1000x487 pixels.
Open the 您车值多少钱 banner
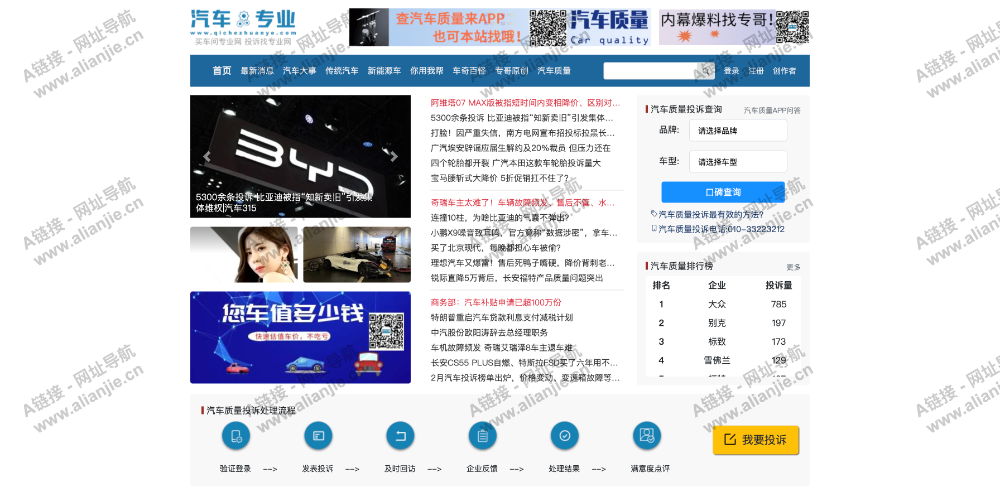pos(300,337)
